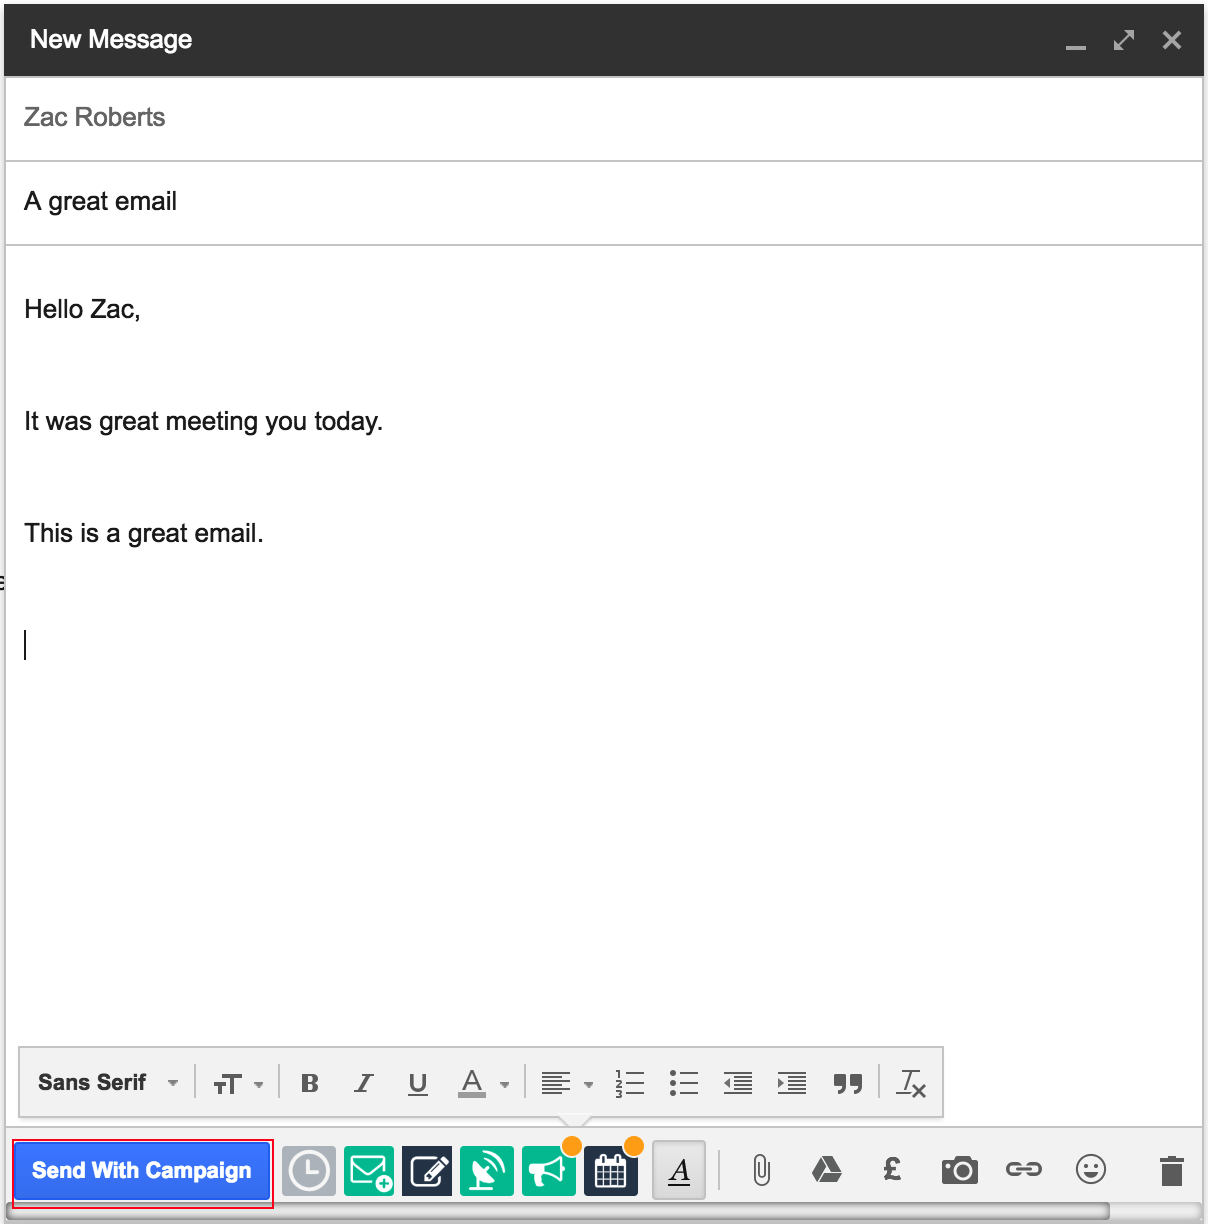This screenshot has width=1208, height=1224.
Task: Click the green envelope with plus icon
Action: click(369, 1171)
